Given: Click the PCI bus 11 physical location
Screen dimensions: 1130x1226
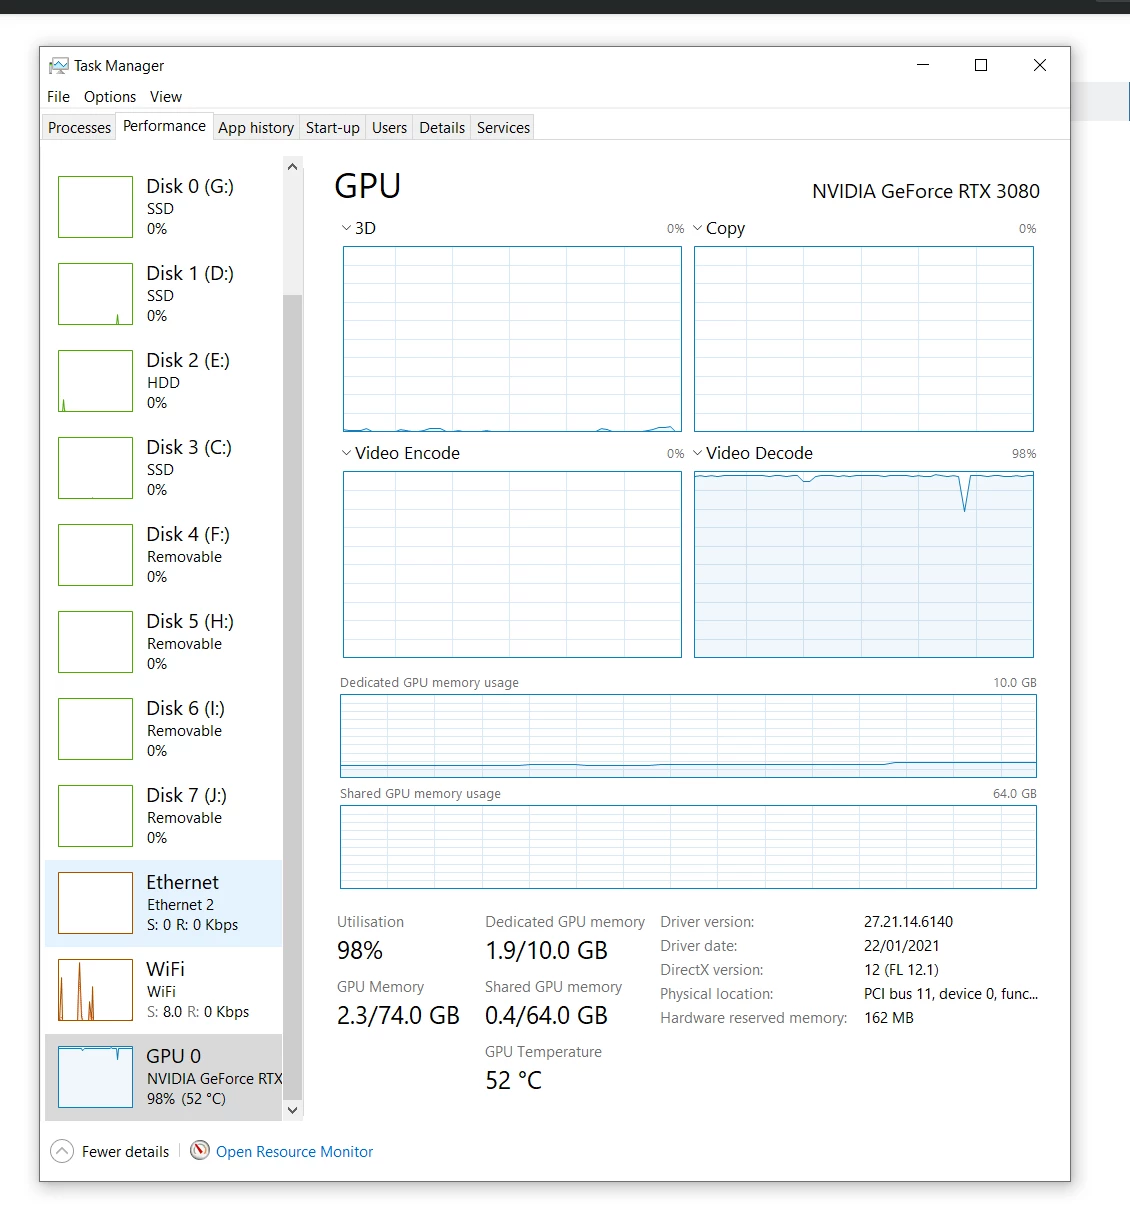Looking at the screenshot, I should [951, 994].
